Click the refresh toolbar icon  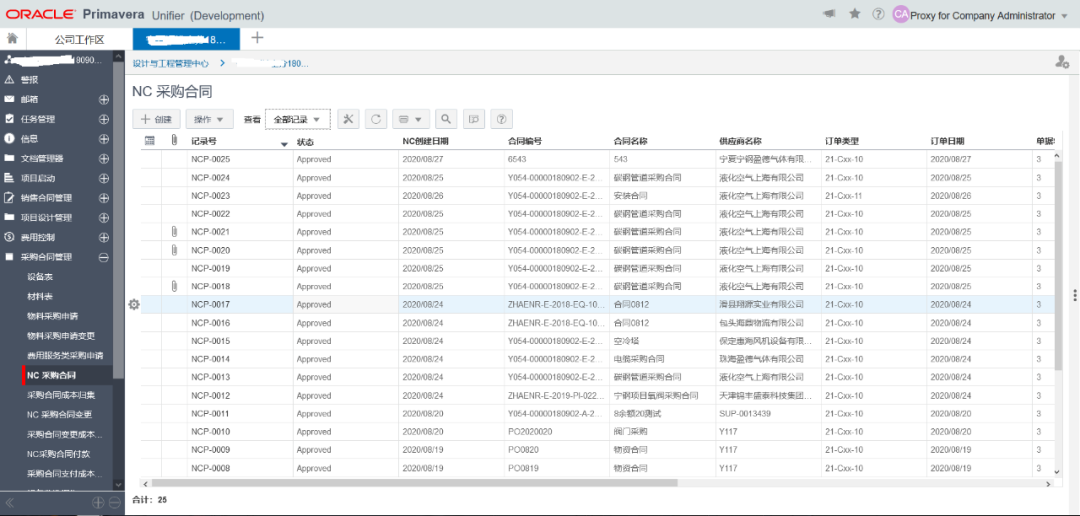click(x=375, y=119)
